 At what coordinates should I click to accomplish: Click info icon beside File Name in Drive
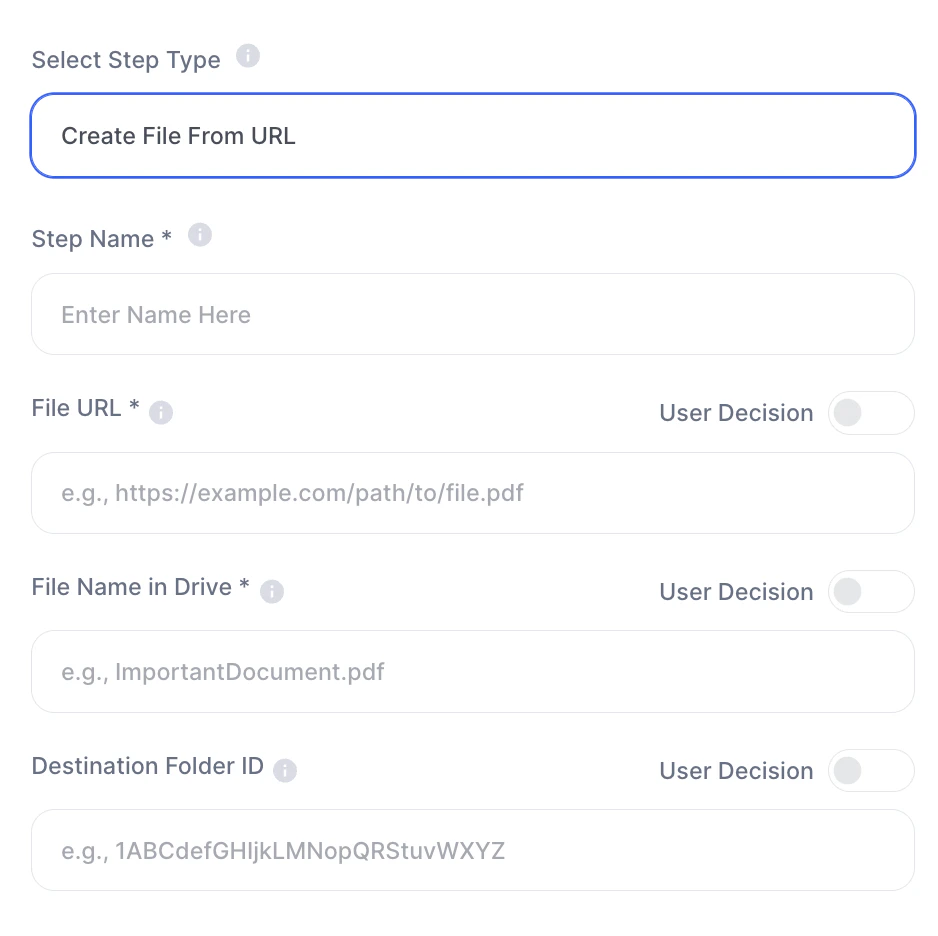point(272,591)
